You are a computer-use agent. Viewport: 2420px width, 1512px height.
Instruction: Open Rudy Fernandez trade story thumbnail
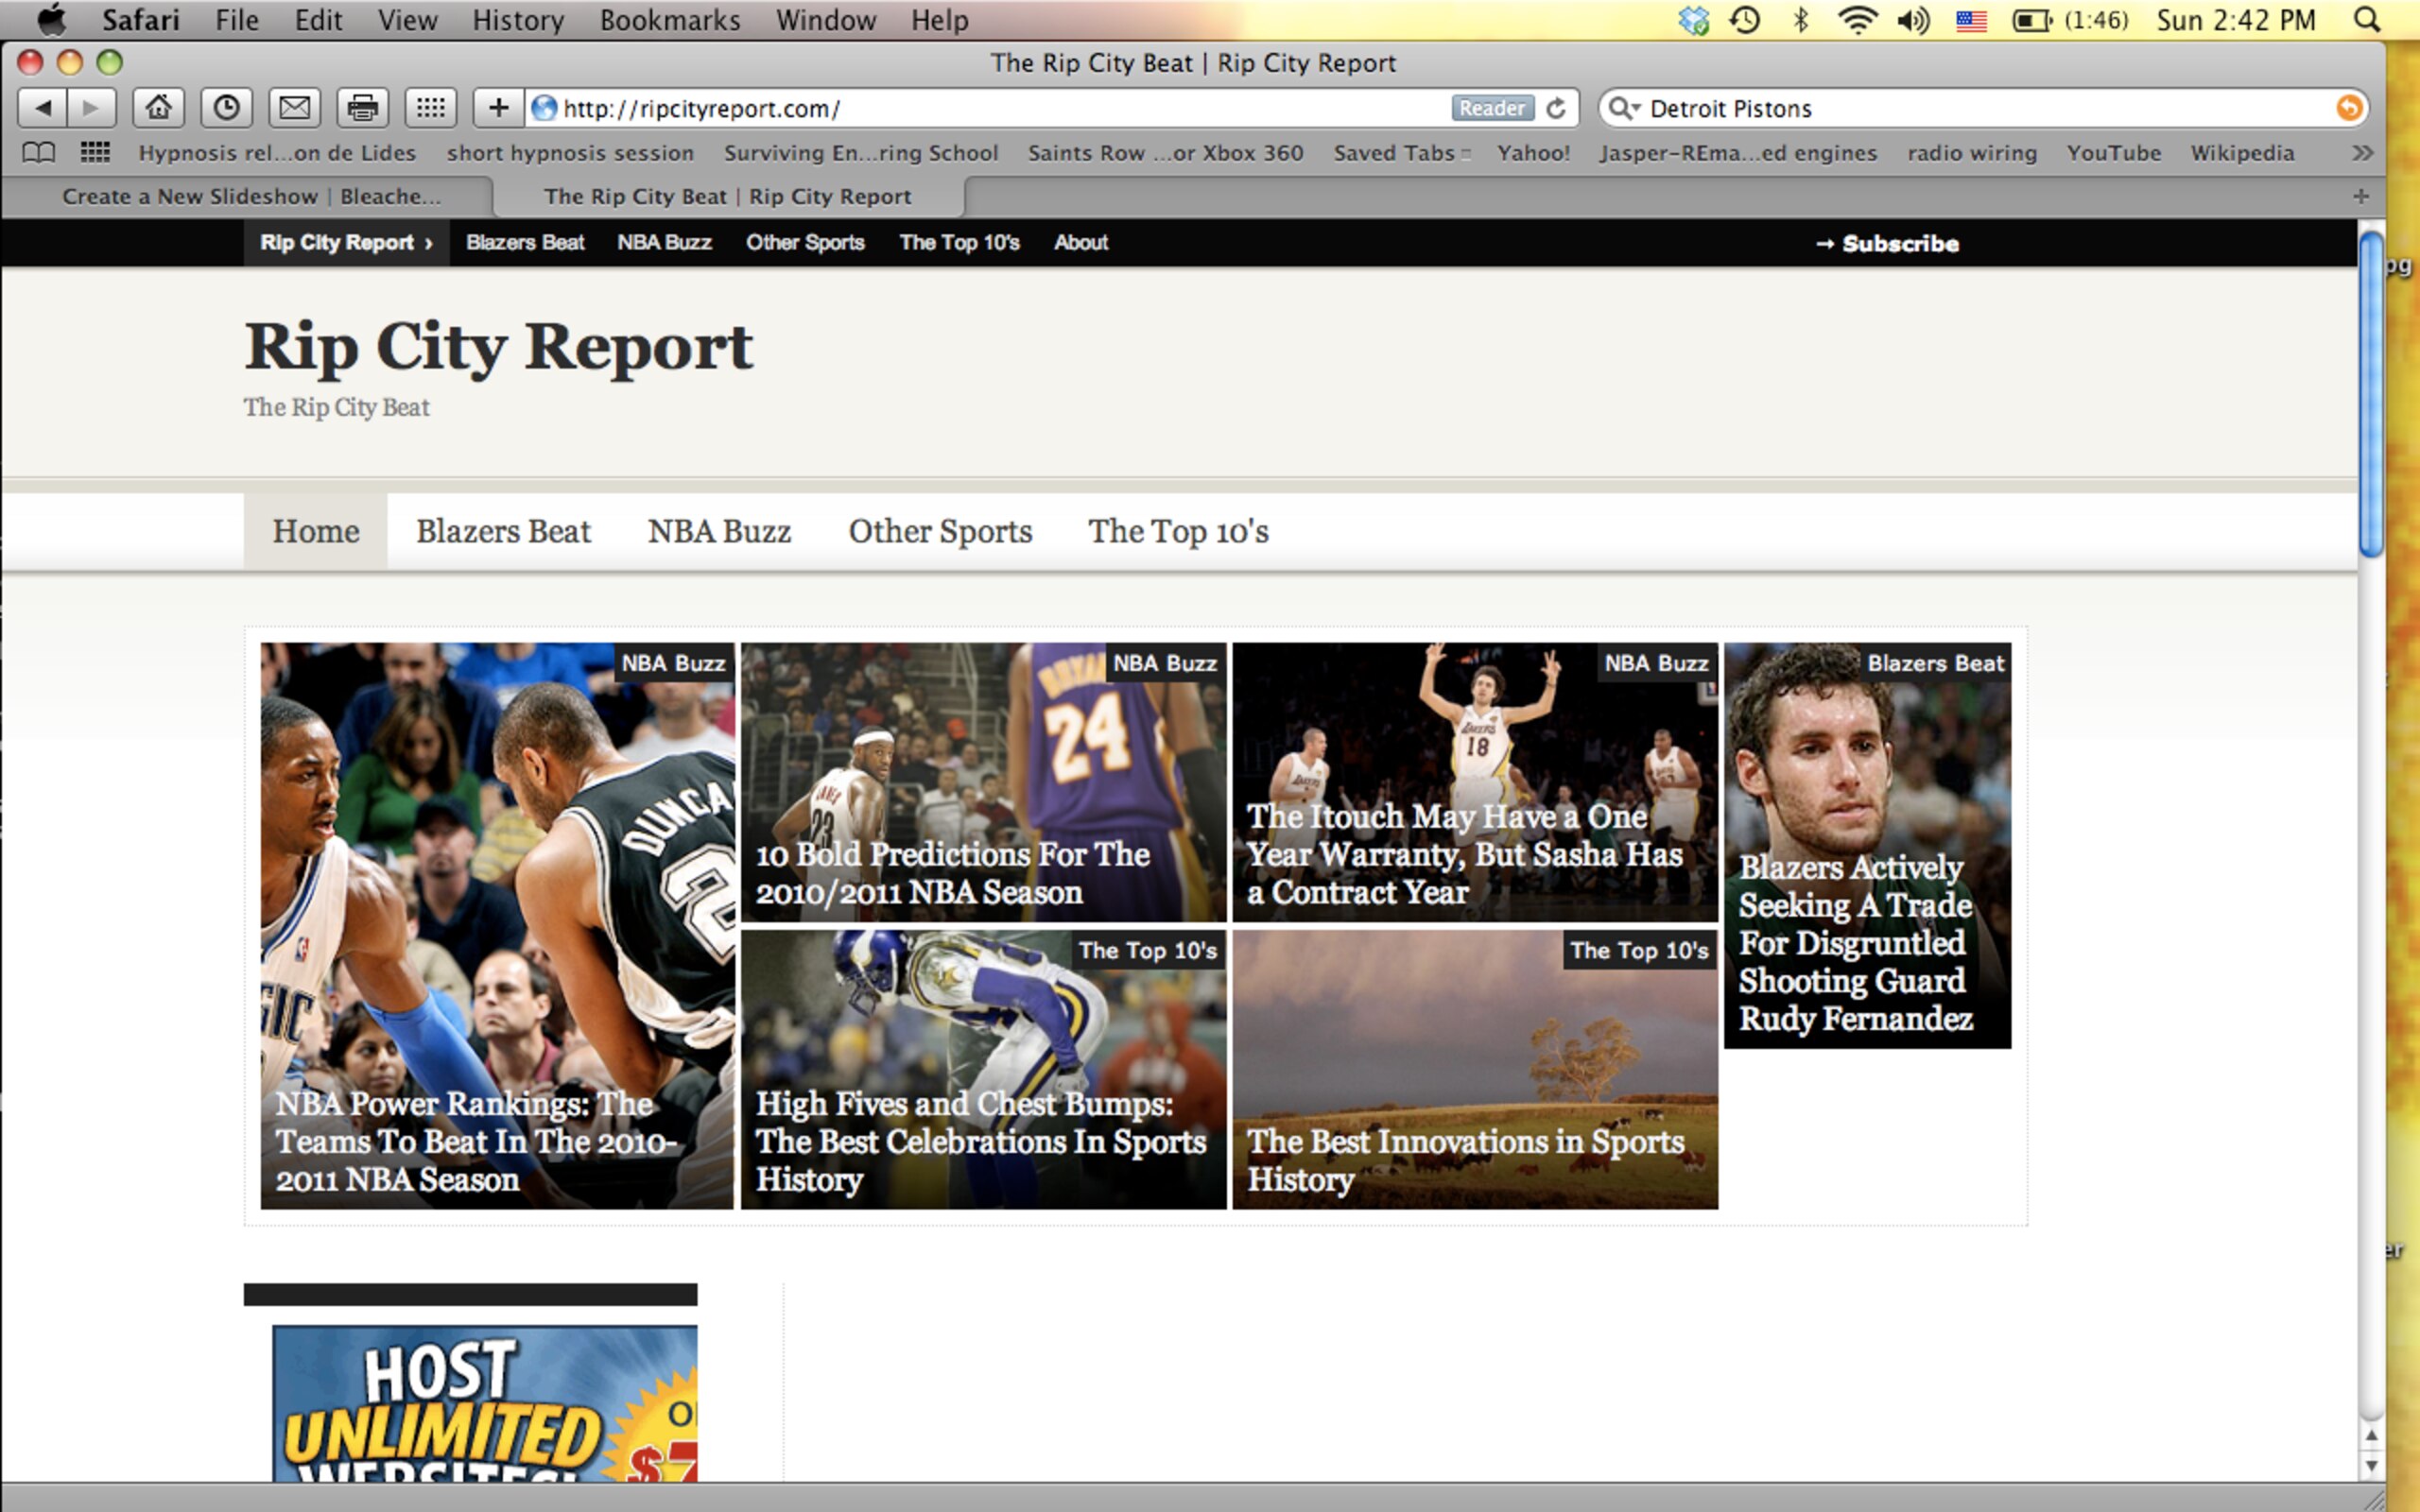[1867, 845]
